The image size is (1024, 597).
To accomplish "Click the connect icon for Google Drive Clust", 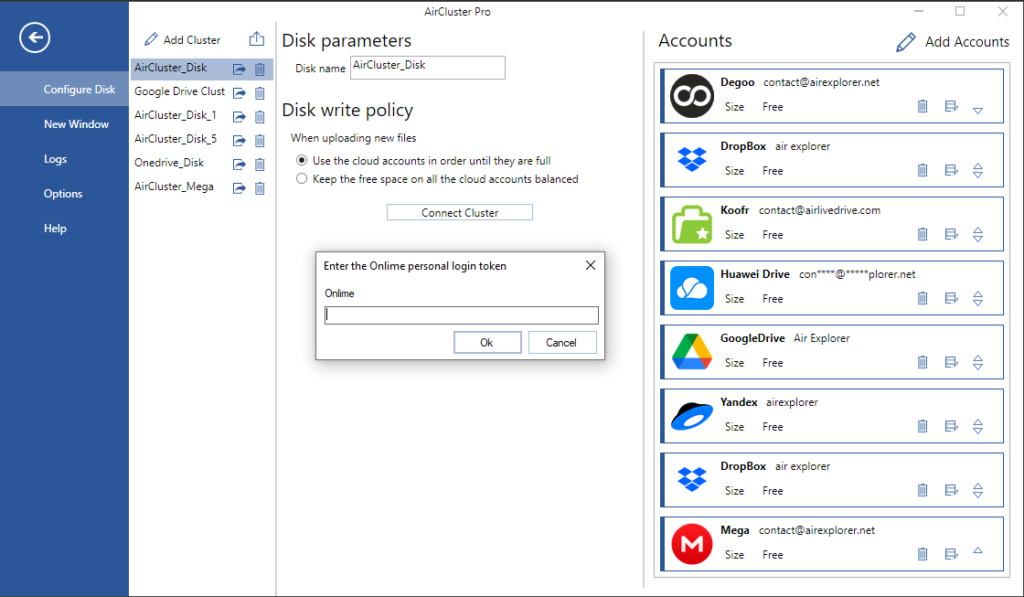I will (x=240, y=93).
